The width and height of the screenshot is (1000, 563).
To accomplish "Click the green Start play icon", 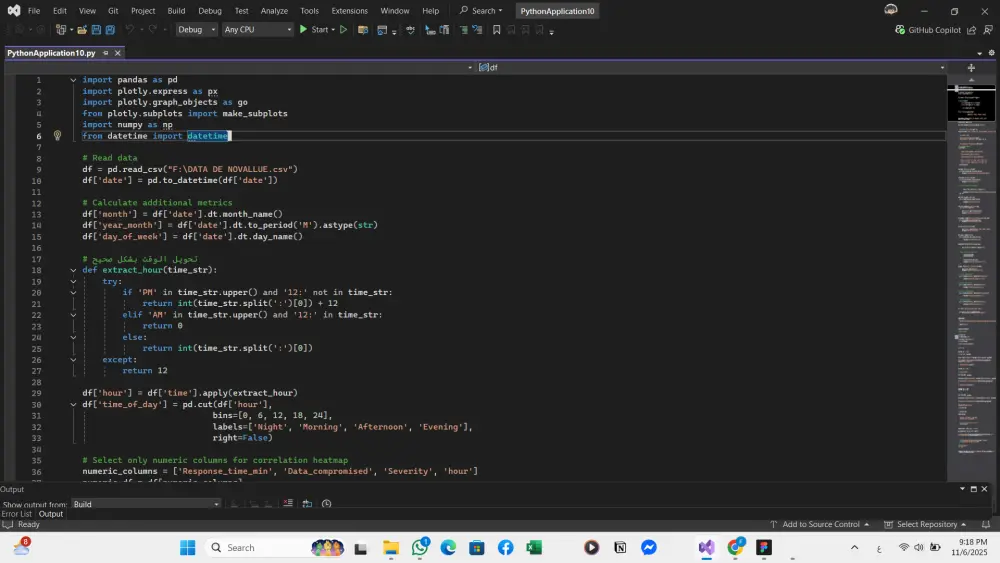I will [x=304, y=29].
